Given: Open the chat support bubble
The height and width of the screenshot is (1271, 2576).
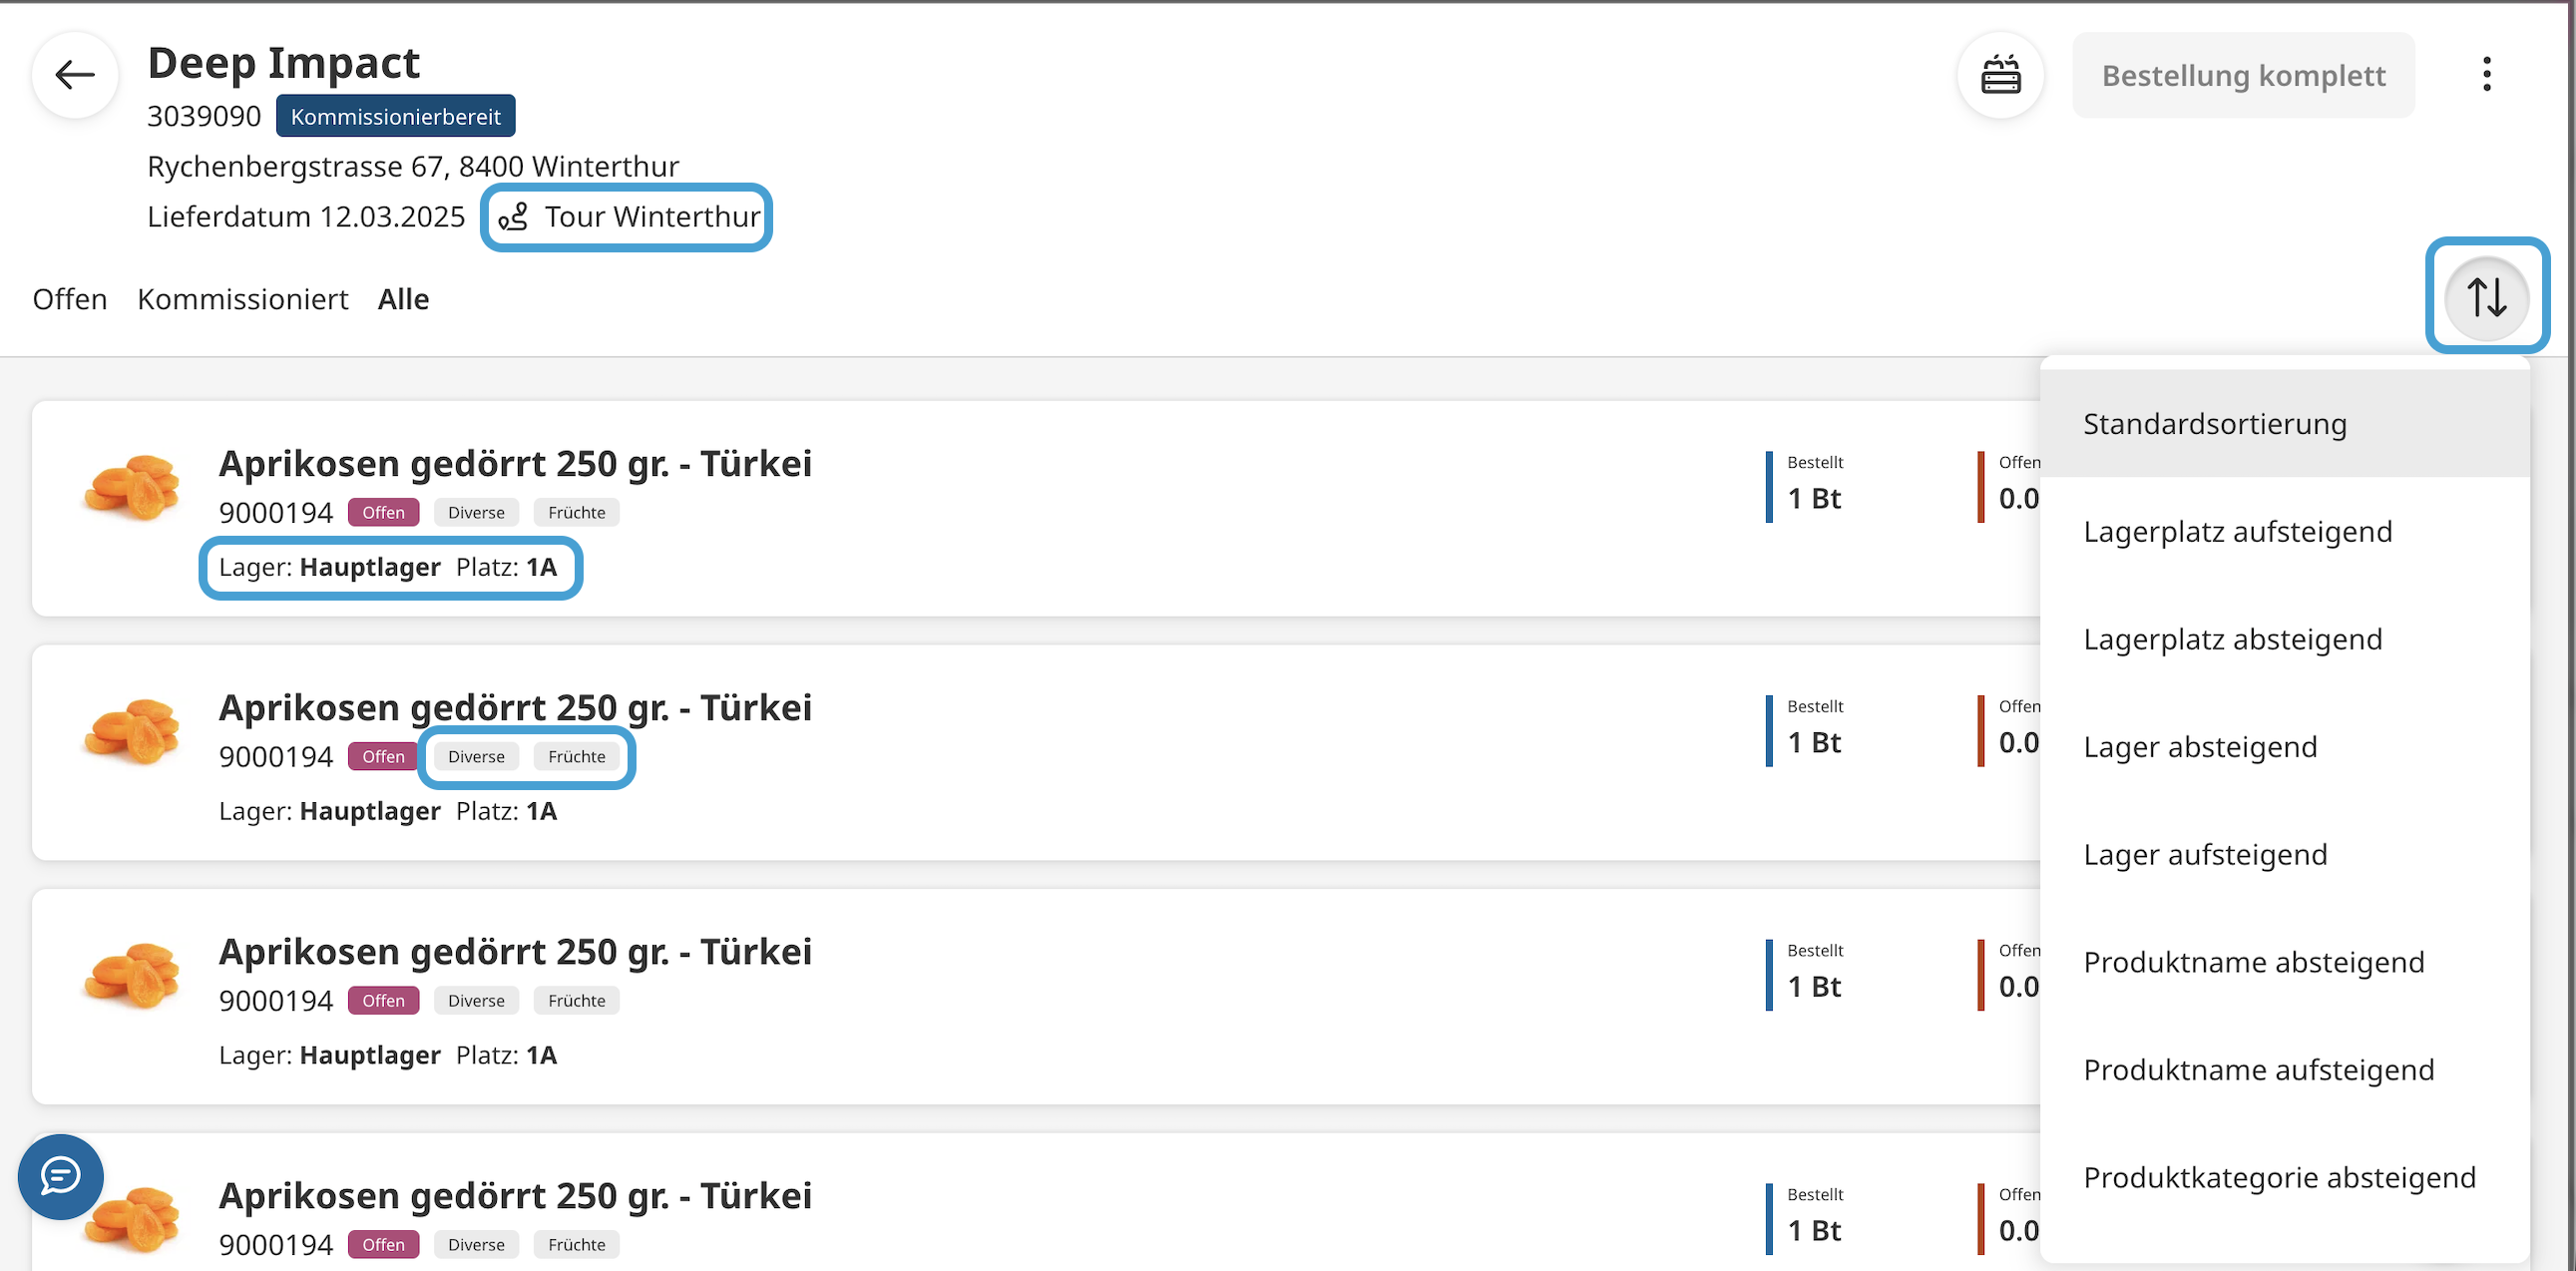Looking at the screenshot, I should pyautogui.click(x=60, y=1176).
